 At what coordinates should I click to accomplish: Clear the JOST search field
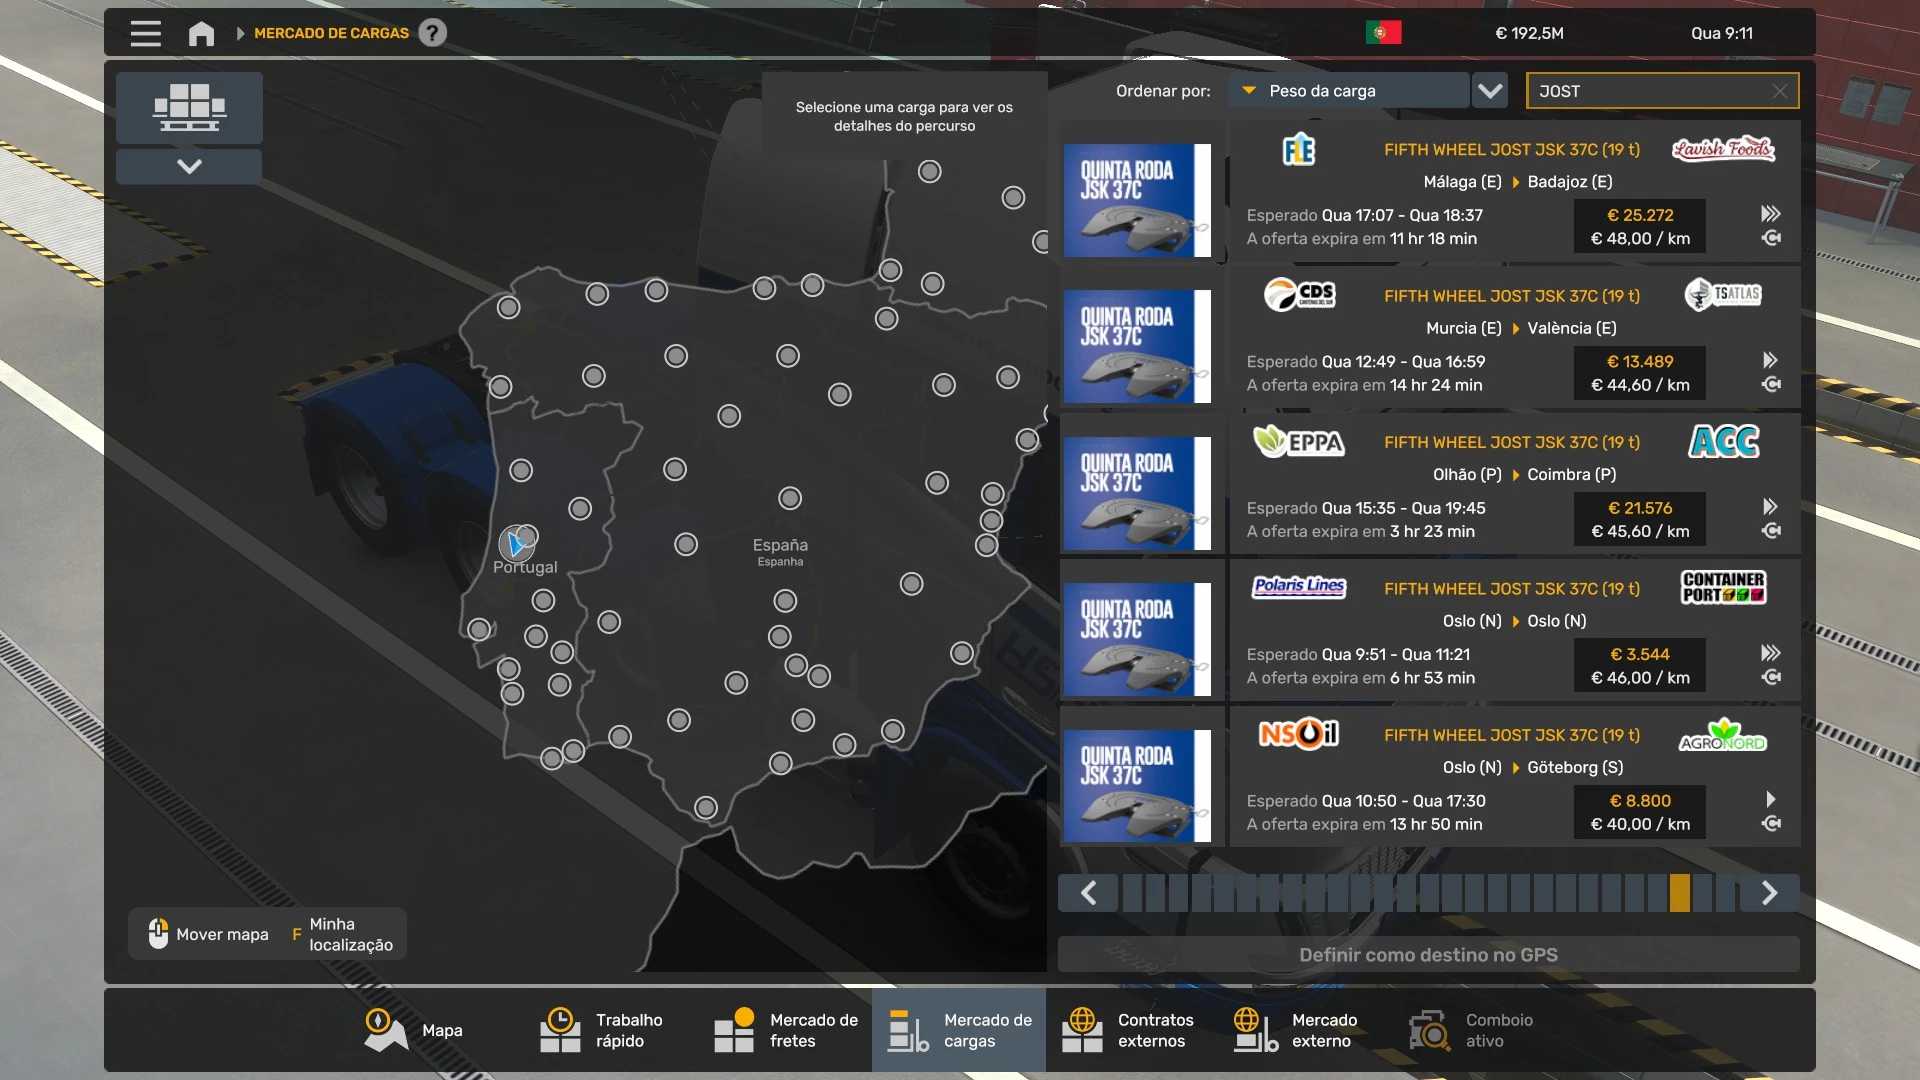pos(1780,91)
